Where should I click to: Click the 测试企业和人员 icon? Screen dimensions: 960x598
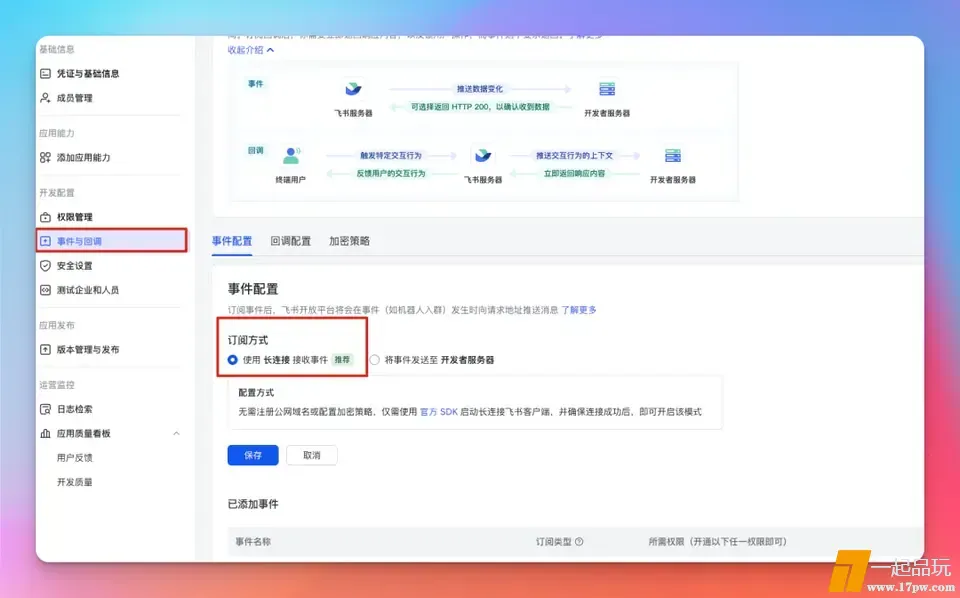(x=45, y=290)
